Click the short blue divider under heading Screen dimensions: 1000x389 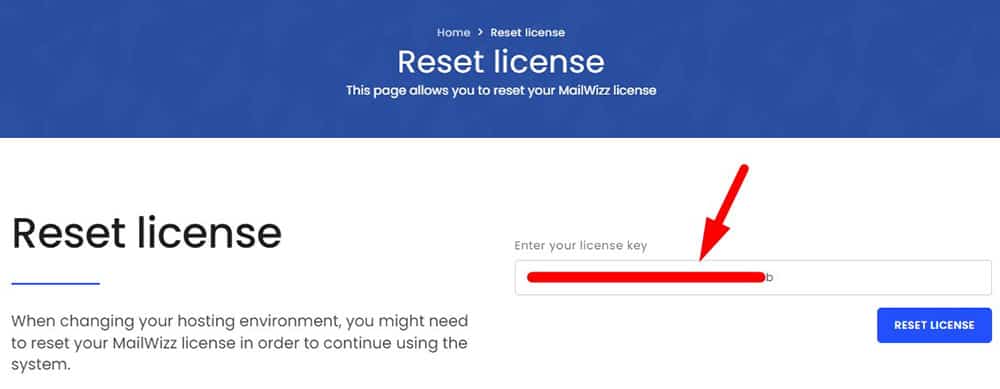[x=55, y=283]
